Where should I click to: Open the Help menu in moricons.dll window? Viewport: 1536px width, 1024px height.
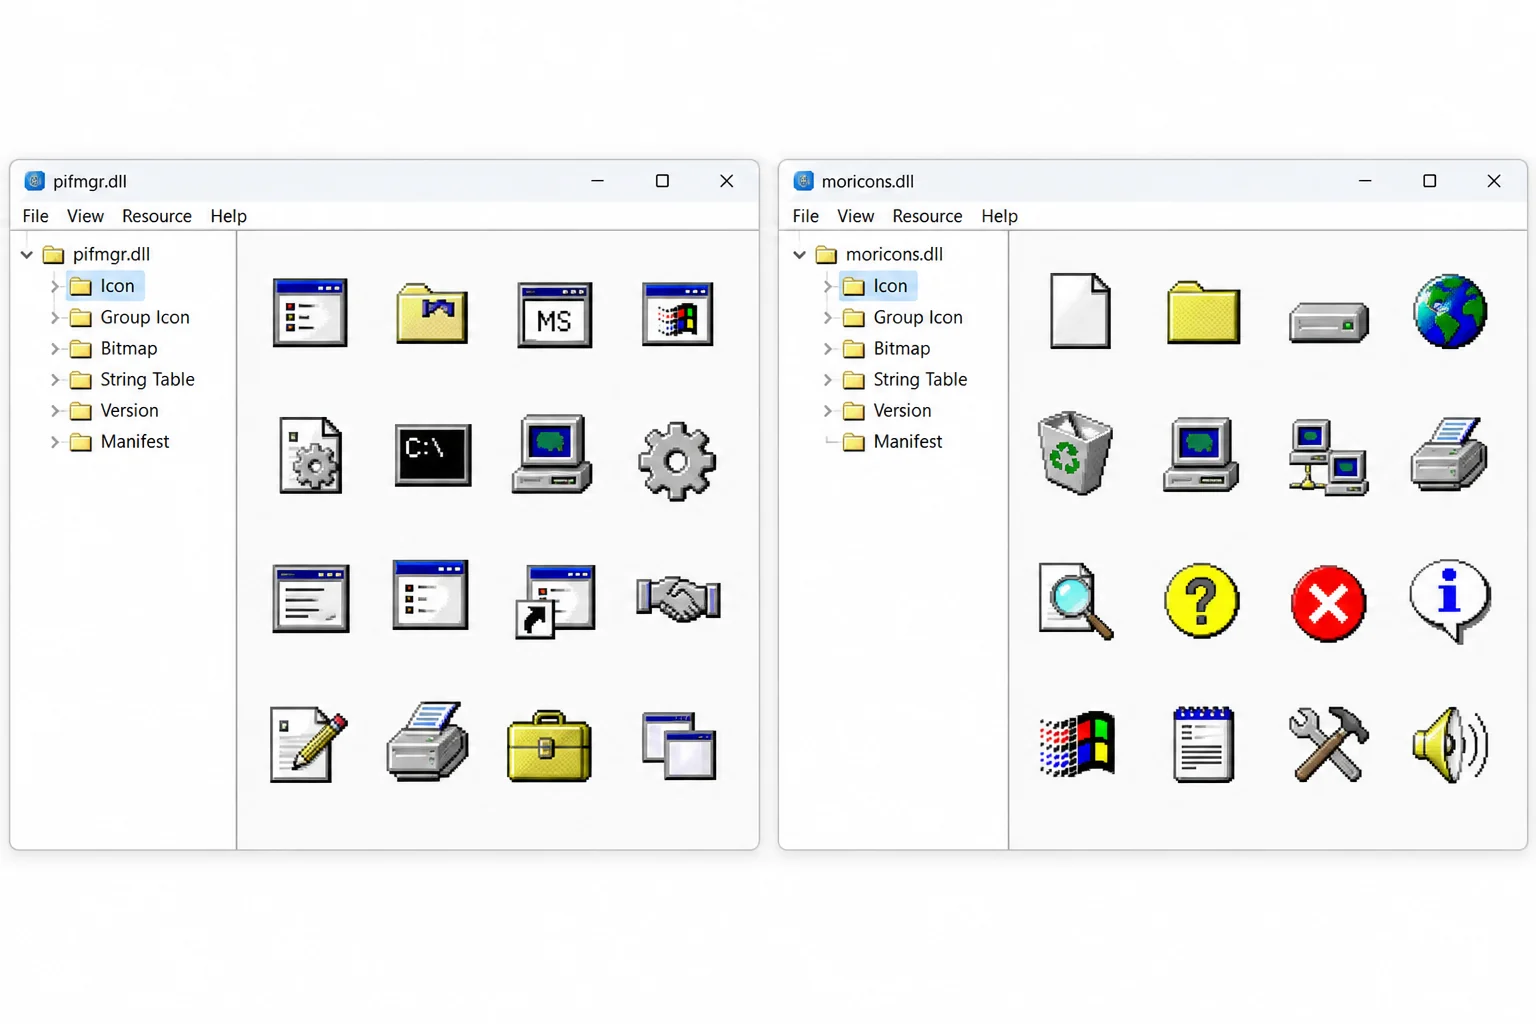click(999, 216)
